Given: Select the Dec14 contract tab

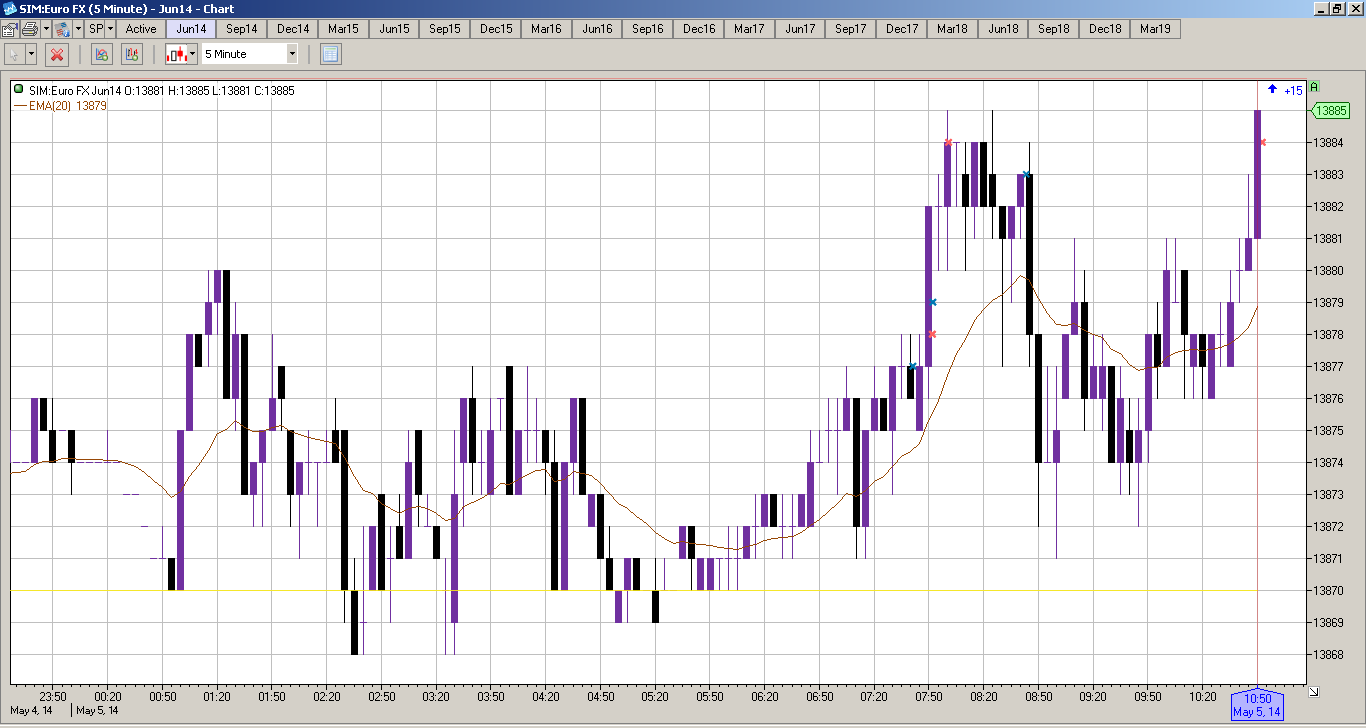Looking at the screenshot, I should pyautogui.click(x=293, y=29).
